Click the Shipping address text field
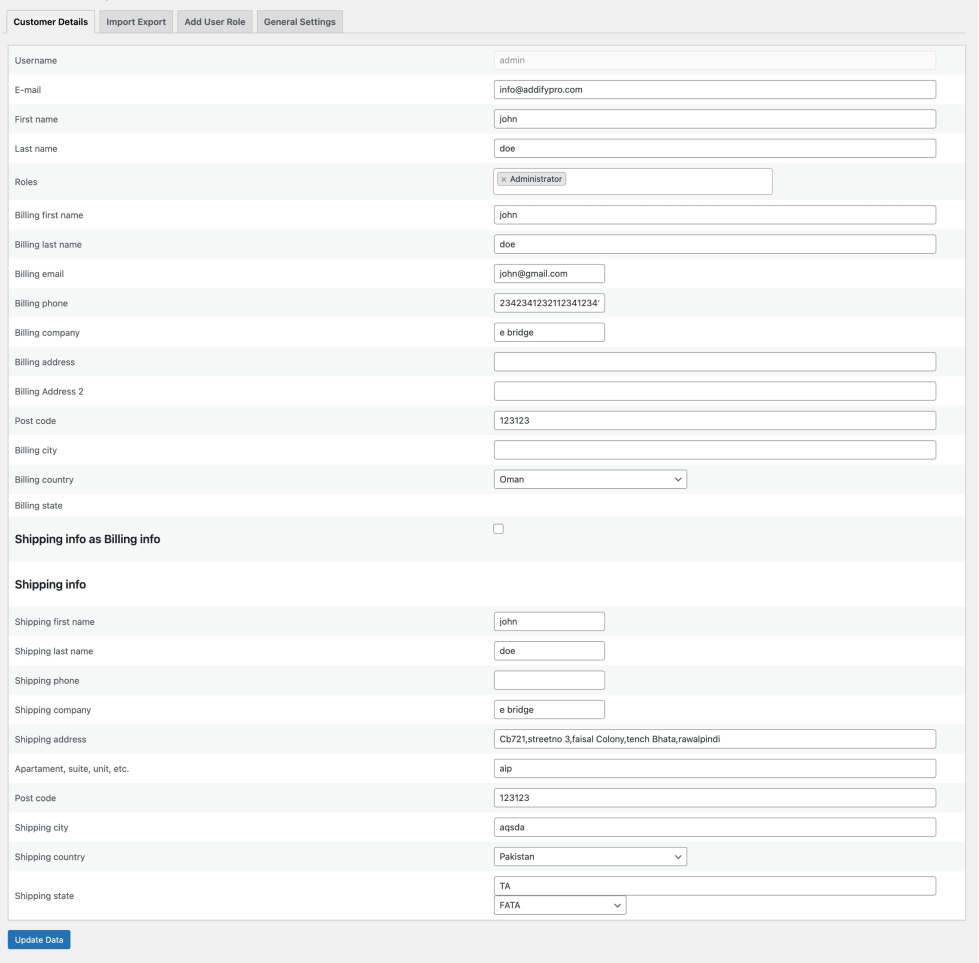Viewport: 979px width, 963px height. coord(714,739)
